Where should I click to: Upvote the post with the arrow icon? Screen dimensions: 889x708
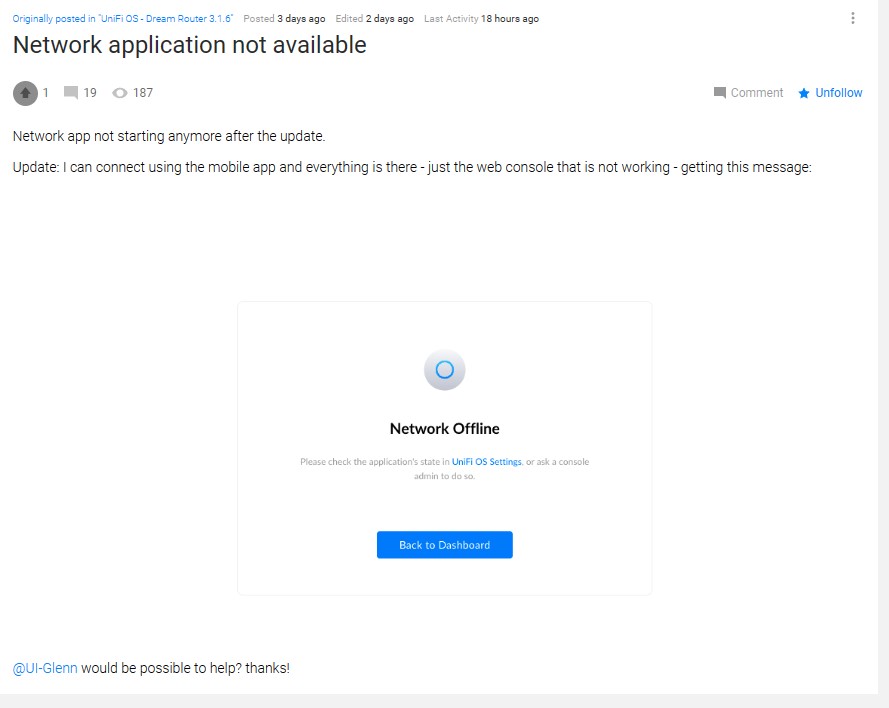(x=26, y=93)
